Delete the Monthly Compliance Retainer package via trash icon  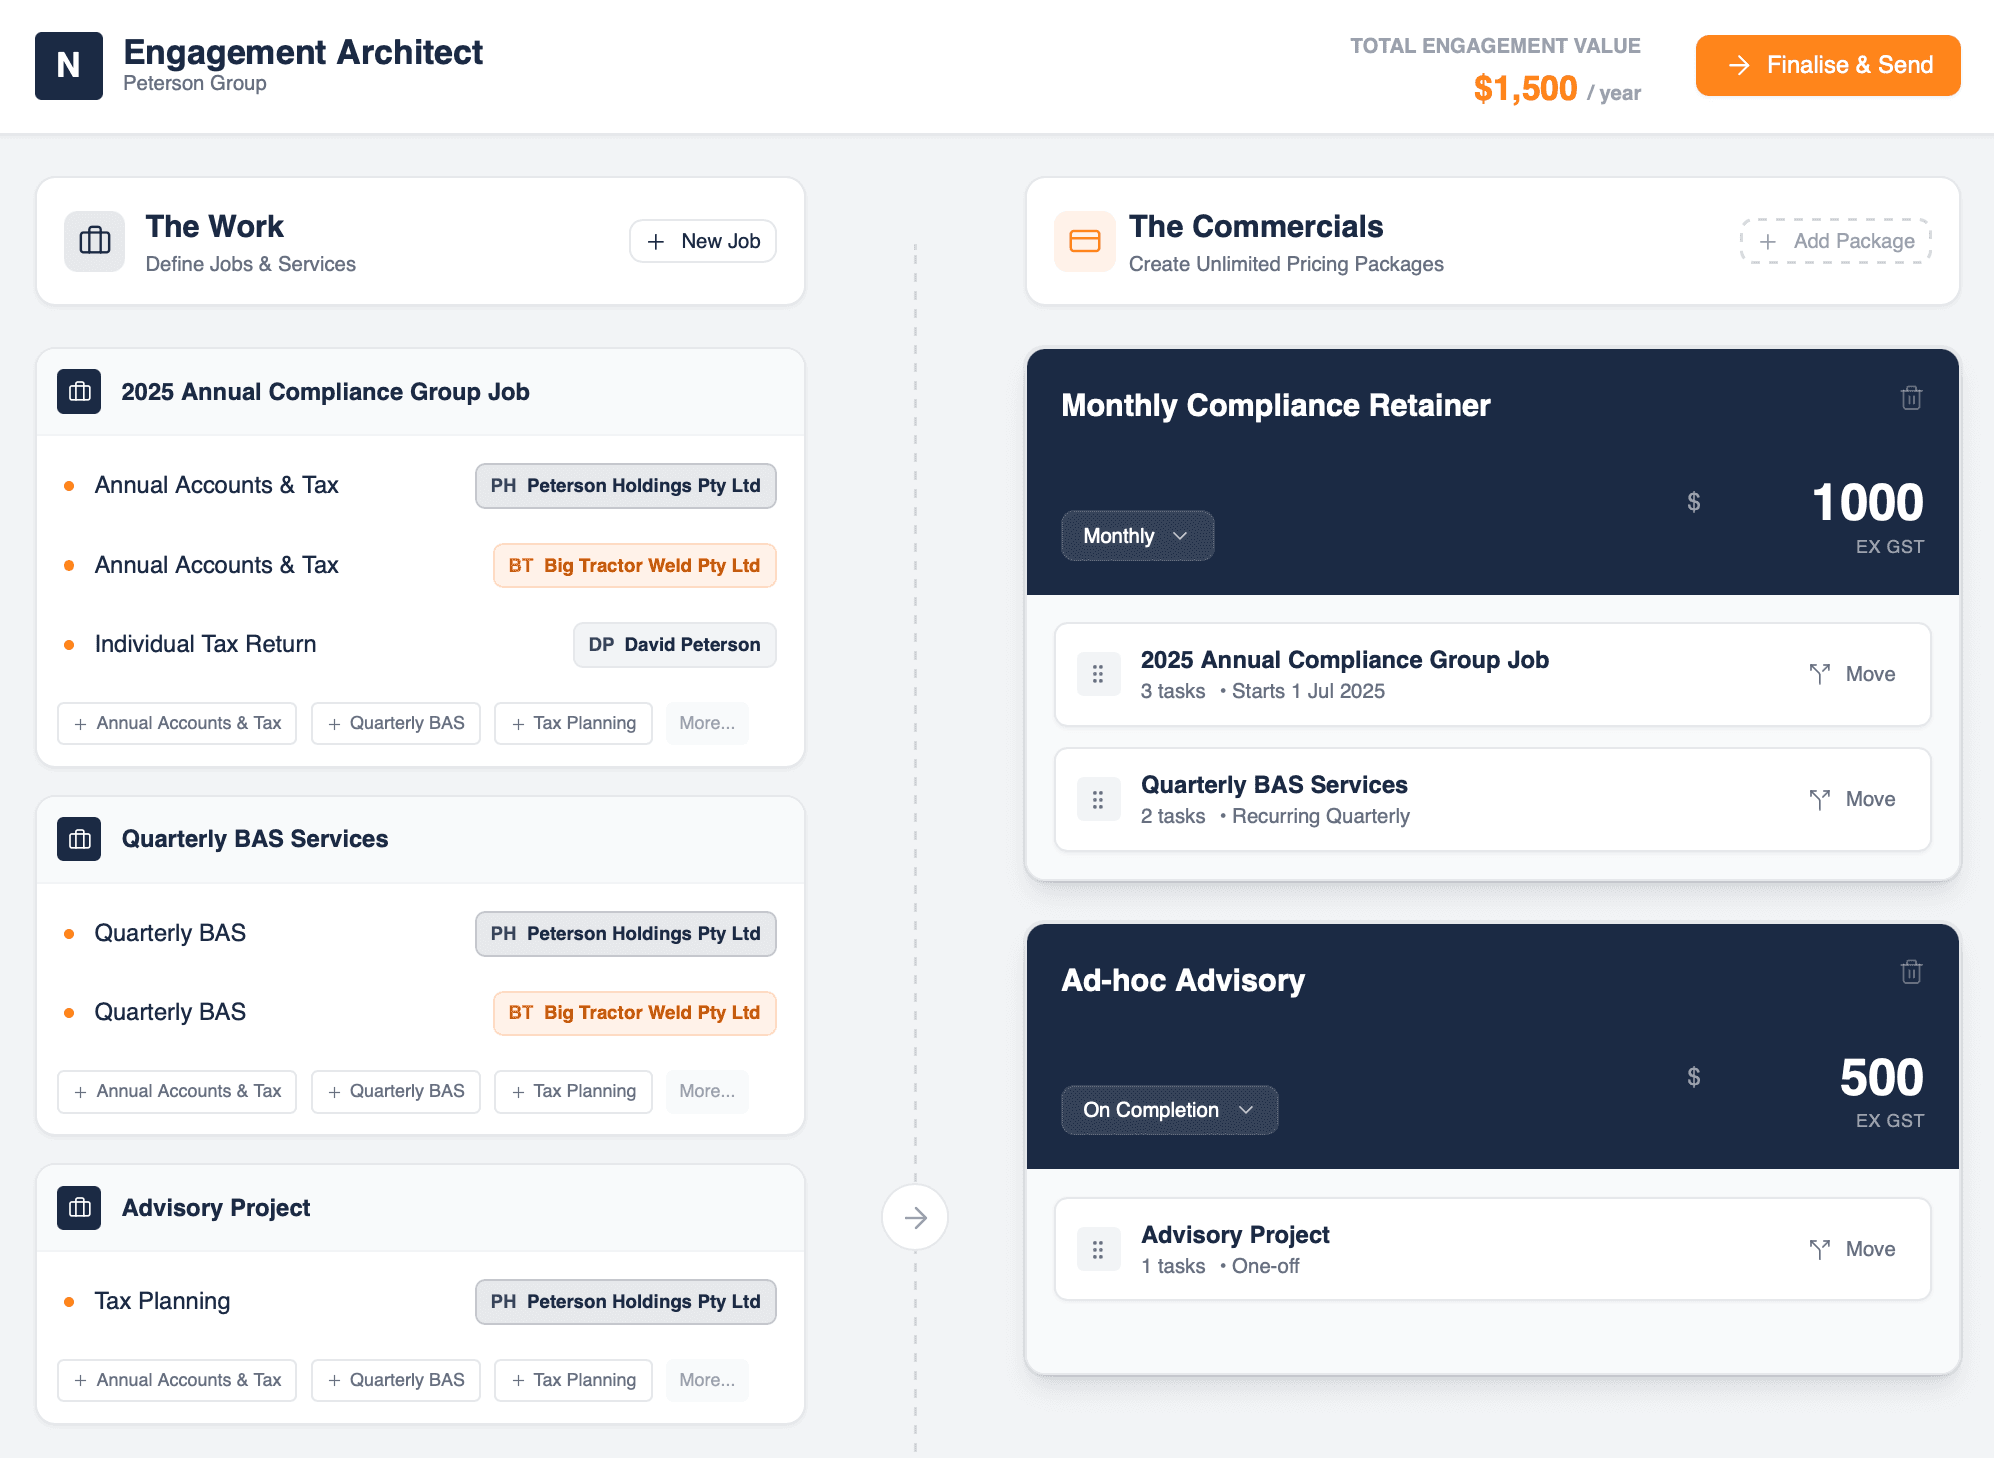tap(1911, 397)
